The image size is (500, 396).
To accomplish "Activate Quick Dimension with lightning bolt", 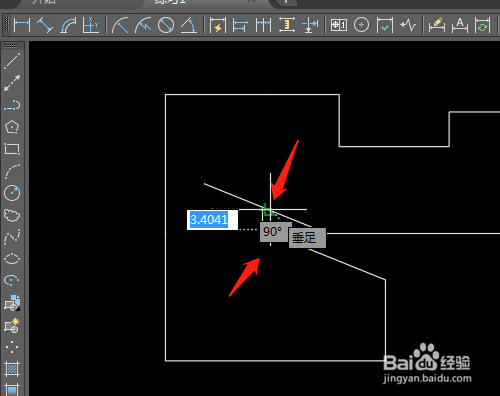I will [x=218, y=25].
